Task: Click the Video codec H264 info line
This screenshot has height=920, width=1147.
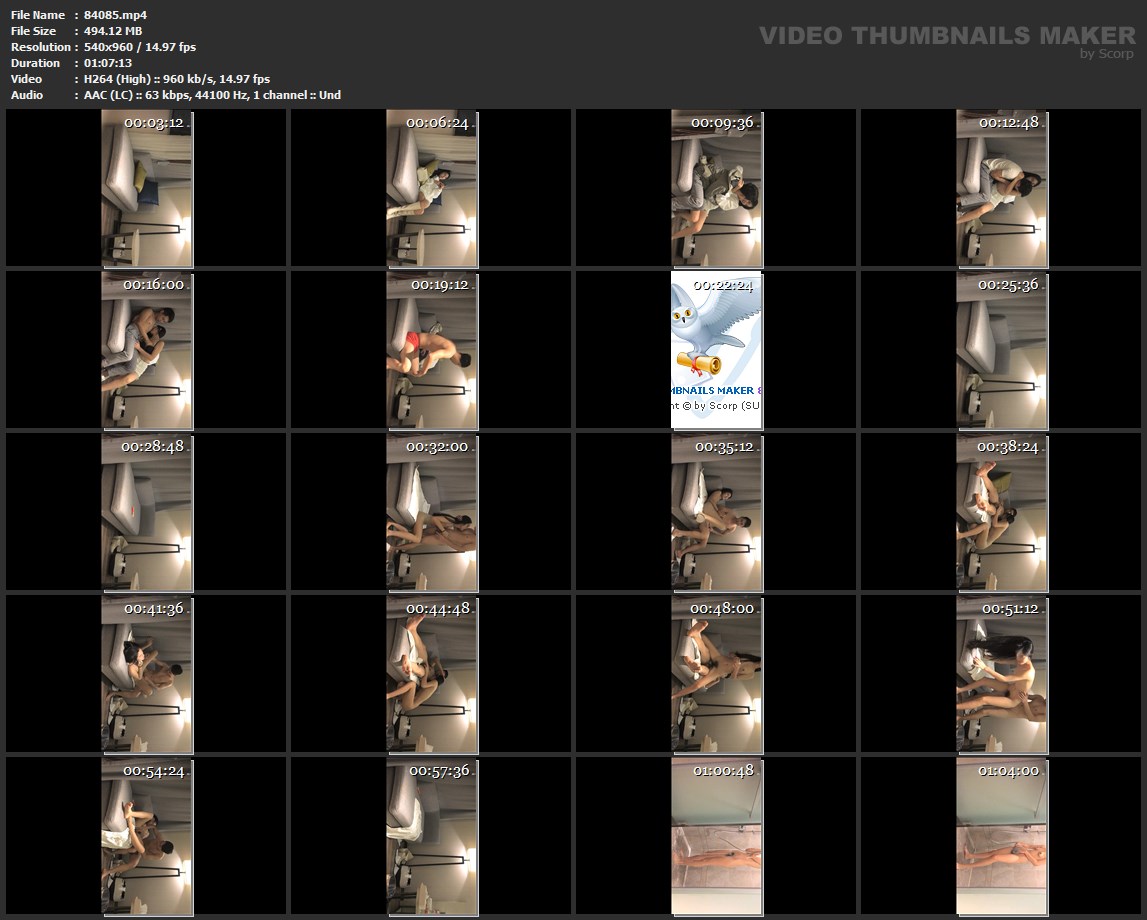Action: [x=177, y=79]
